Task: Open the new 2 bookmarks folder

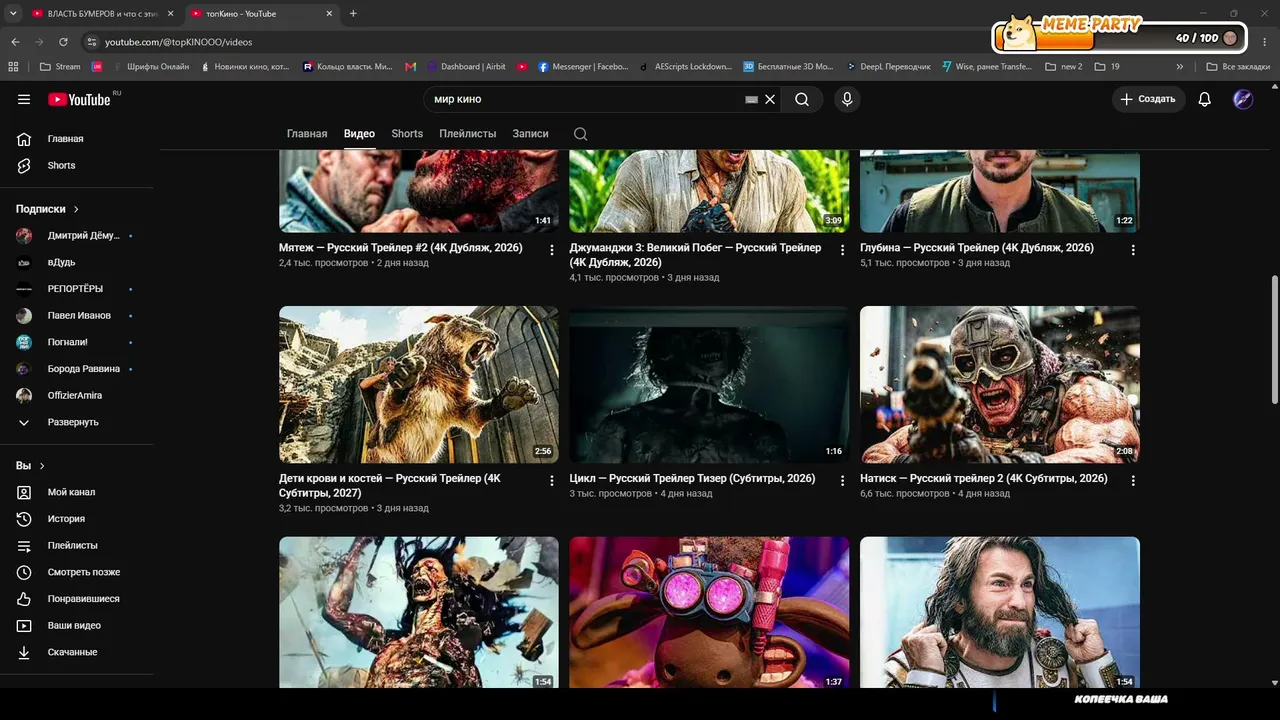Action: click(1063, 67)
